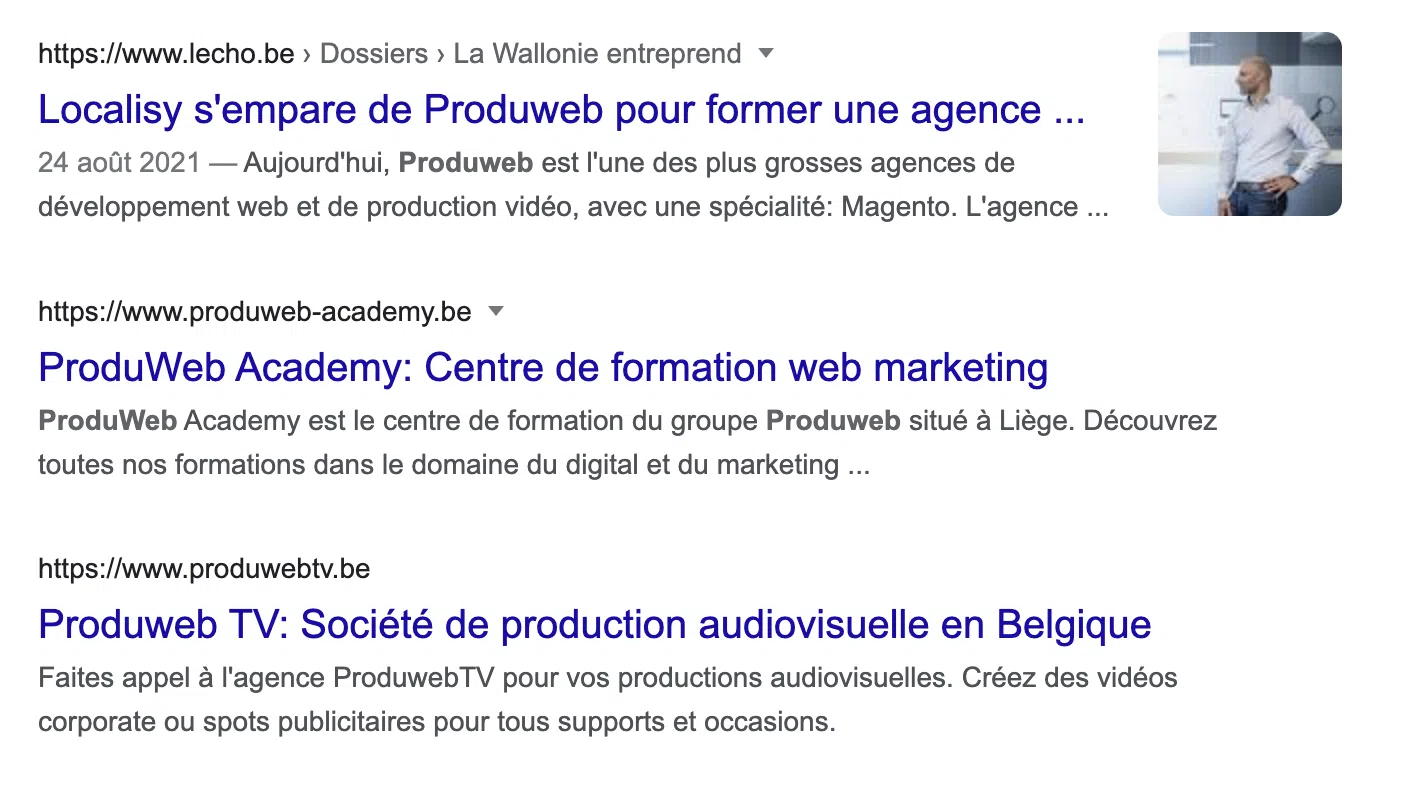
Task: Click the "24 août 2021" date text
Action: 120,163
